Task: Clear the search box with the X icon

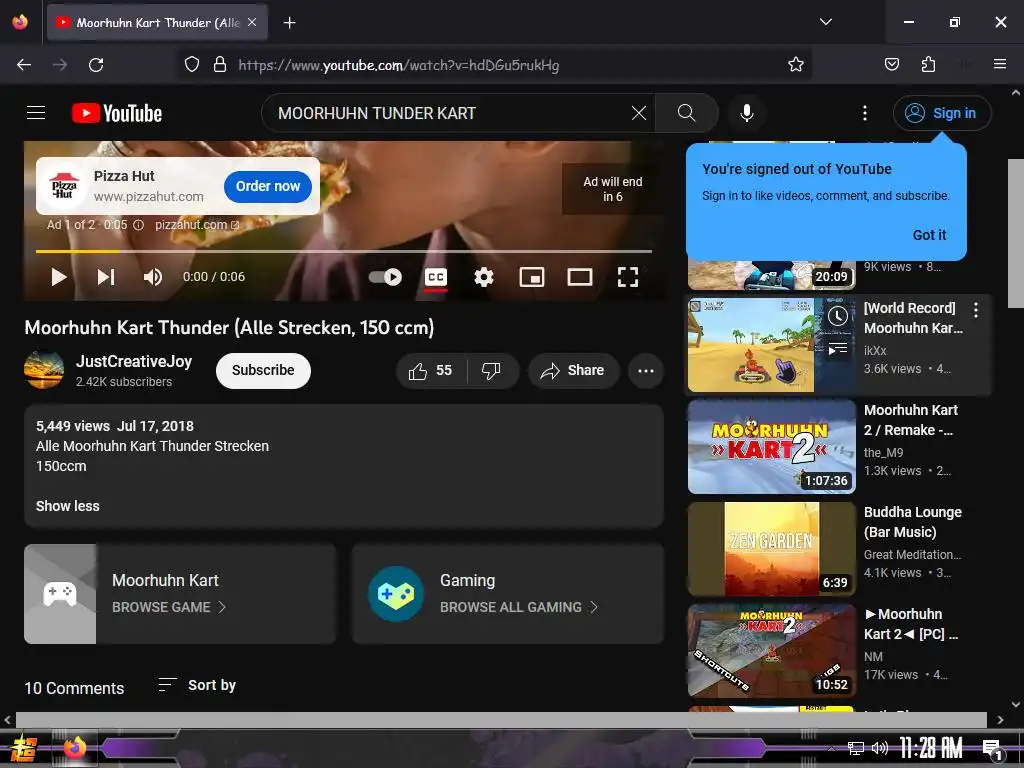Action: pyautogui.click(x=639, y=113)
